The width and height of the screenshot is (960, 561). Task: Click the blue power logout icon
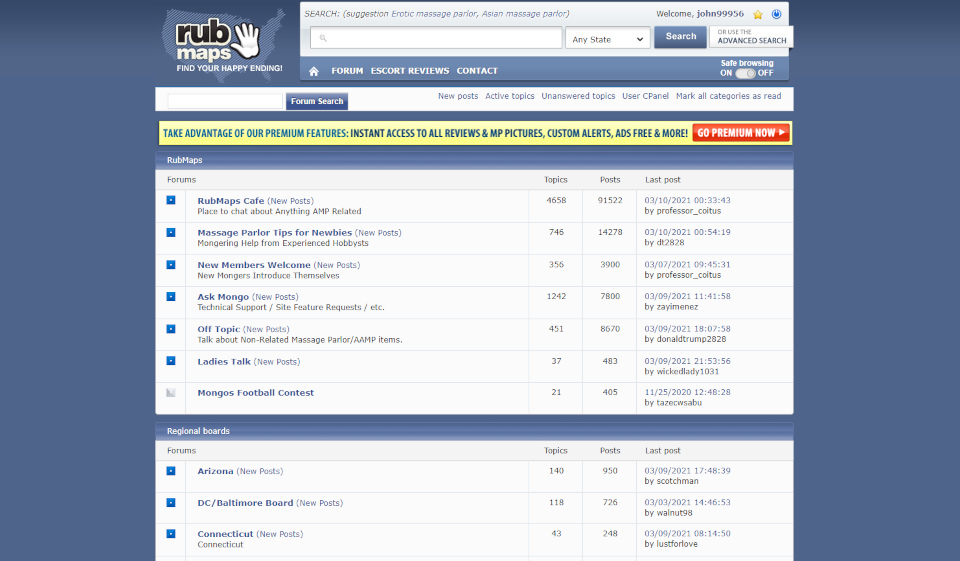[776, 14]
